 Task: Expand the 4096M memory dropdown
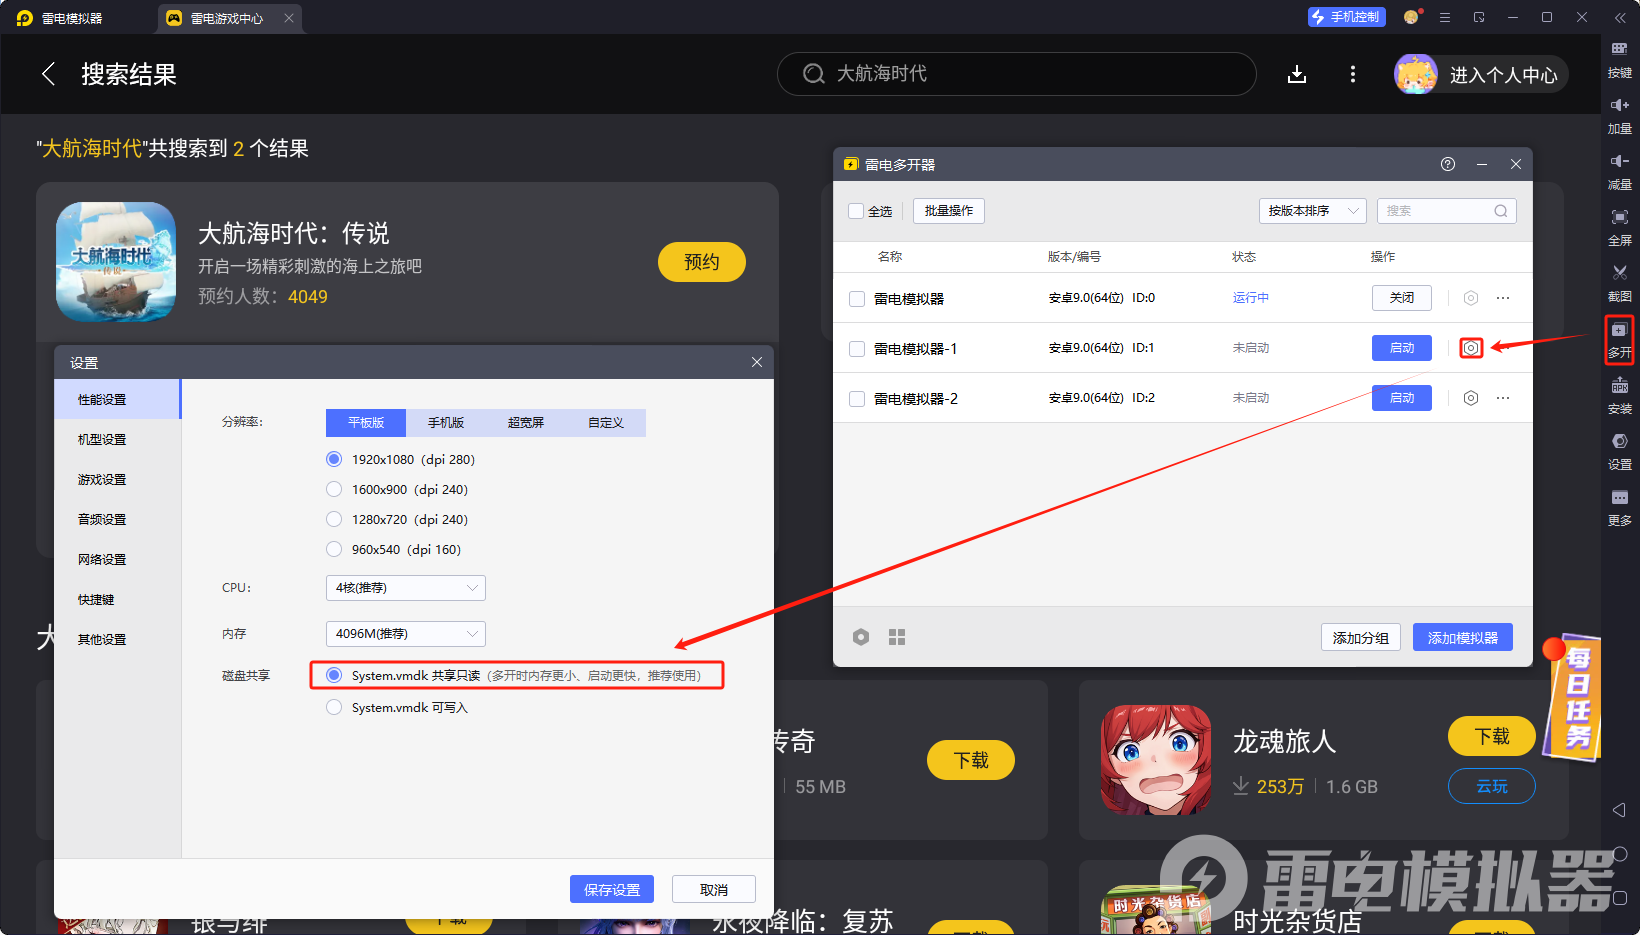(x=404, y=633)
